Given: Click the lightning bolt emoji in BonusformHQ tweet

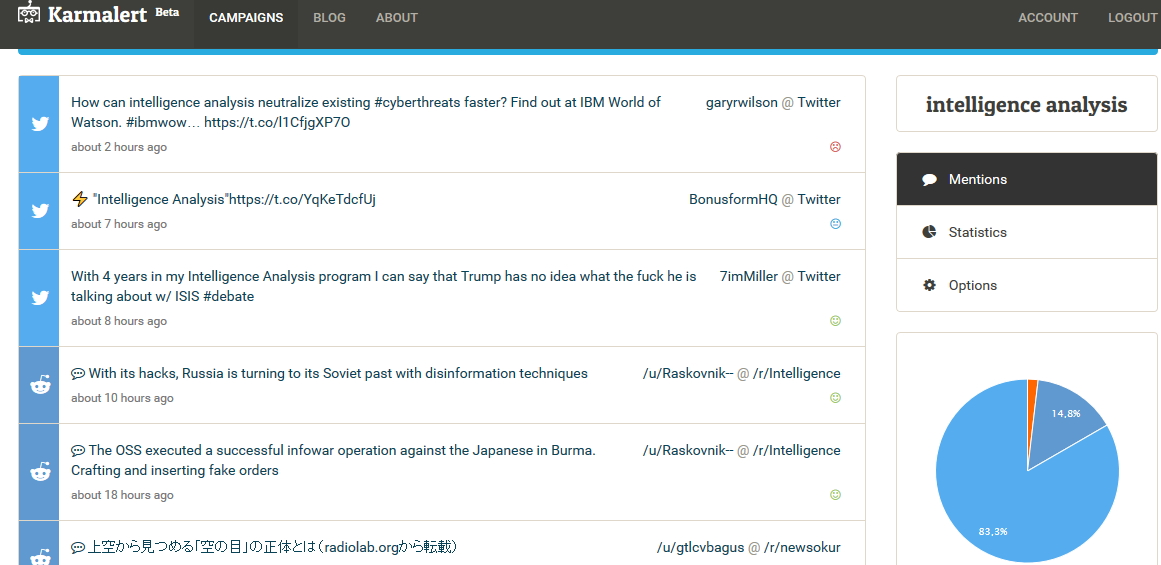Looking at the screenshot, I should point(80,199).
